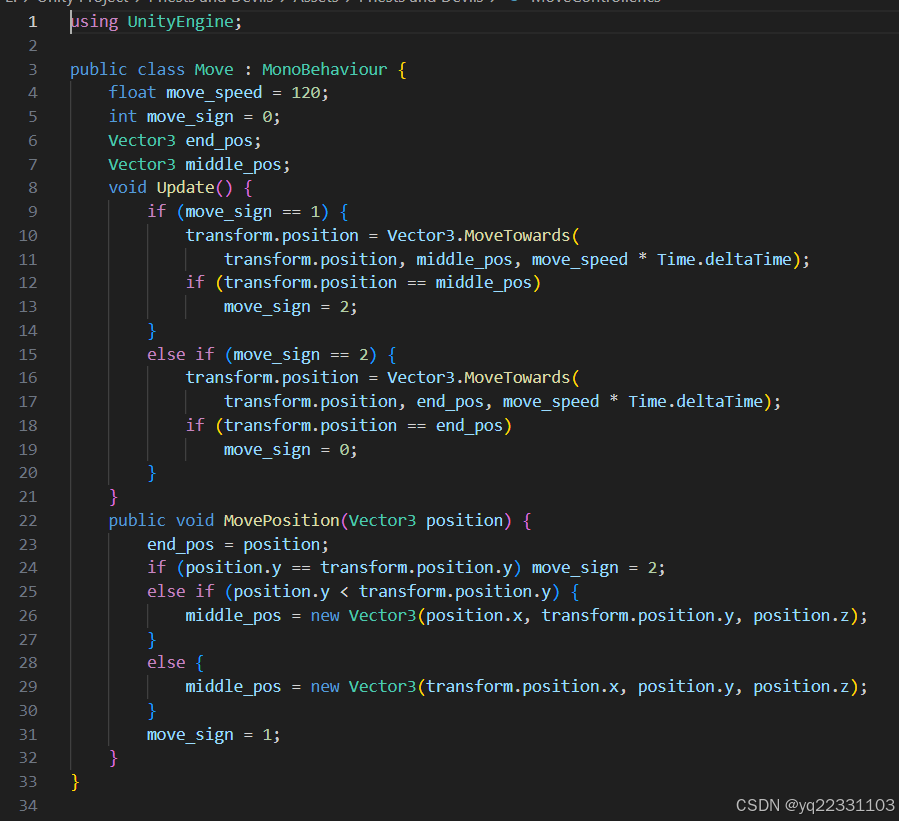Click 'move_speed' on line 11
This screenshot has height=821, width=899.
pos(580,259)
